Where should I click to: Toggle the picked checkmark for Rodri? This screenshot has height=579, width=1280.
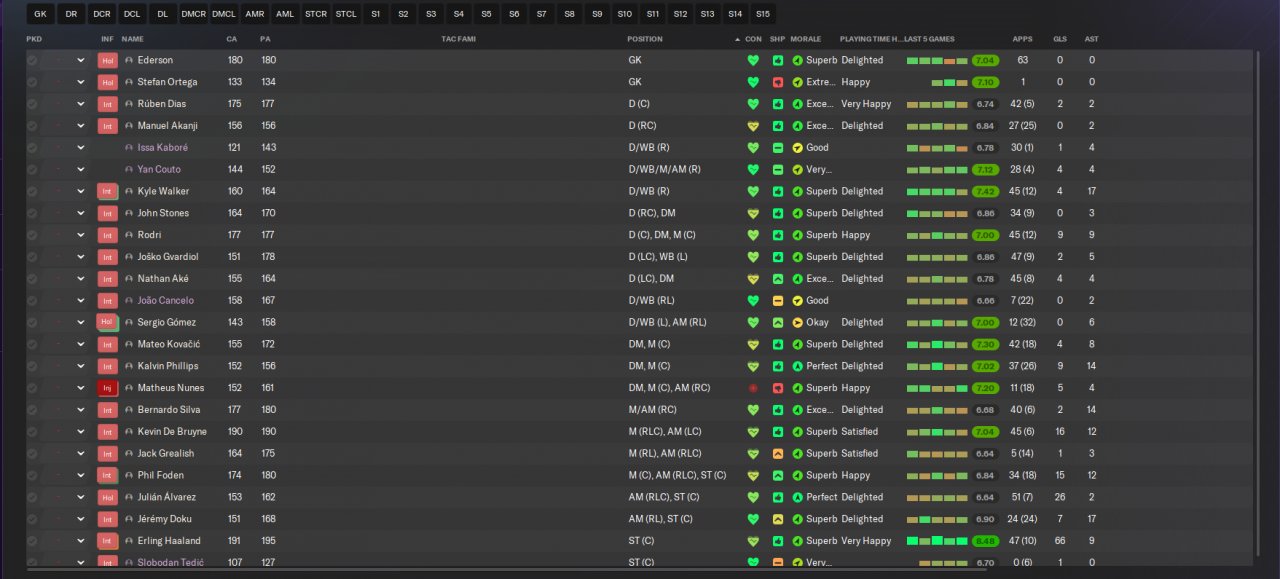tap(32, 235)
